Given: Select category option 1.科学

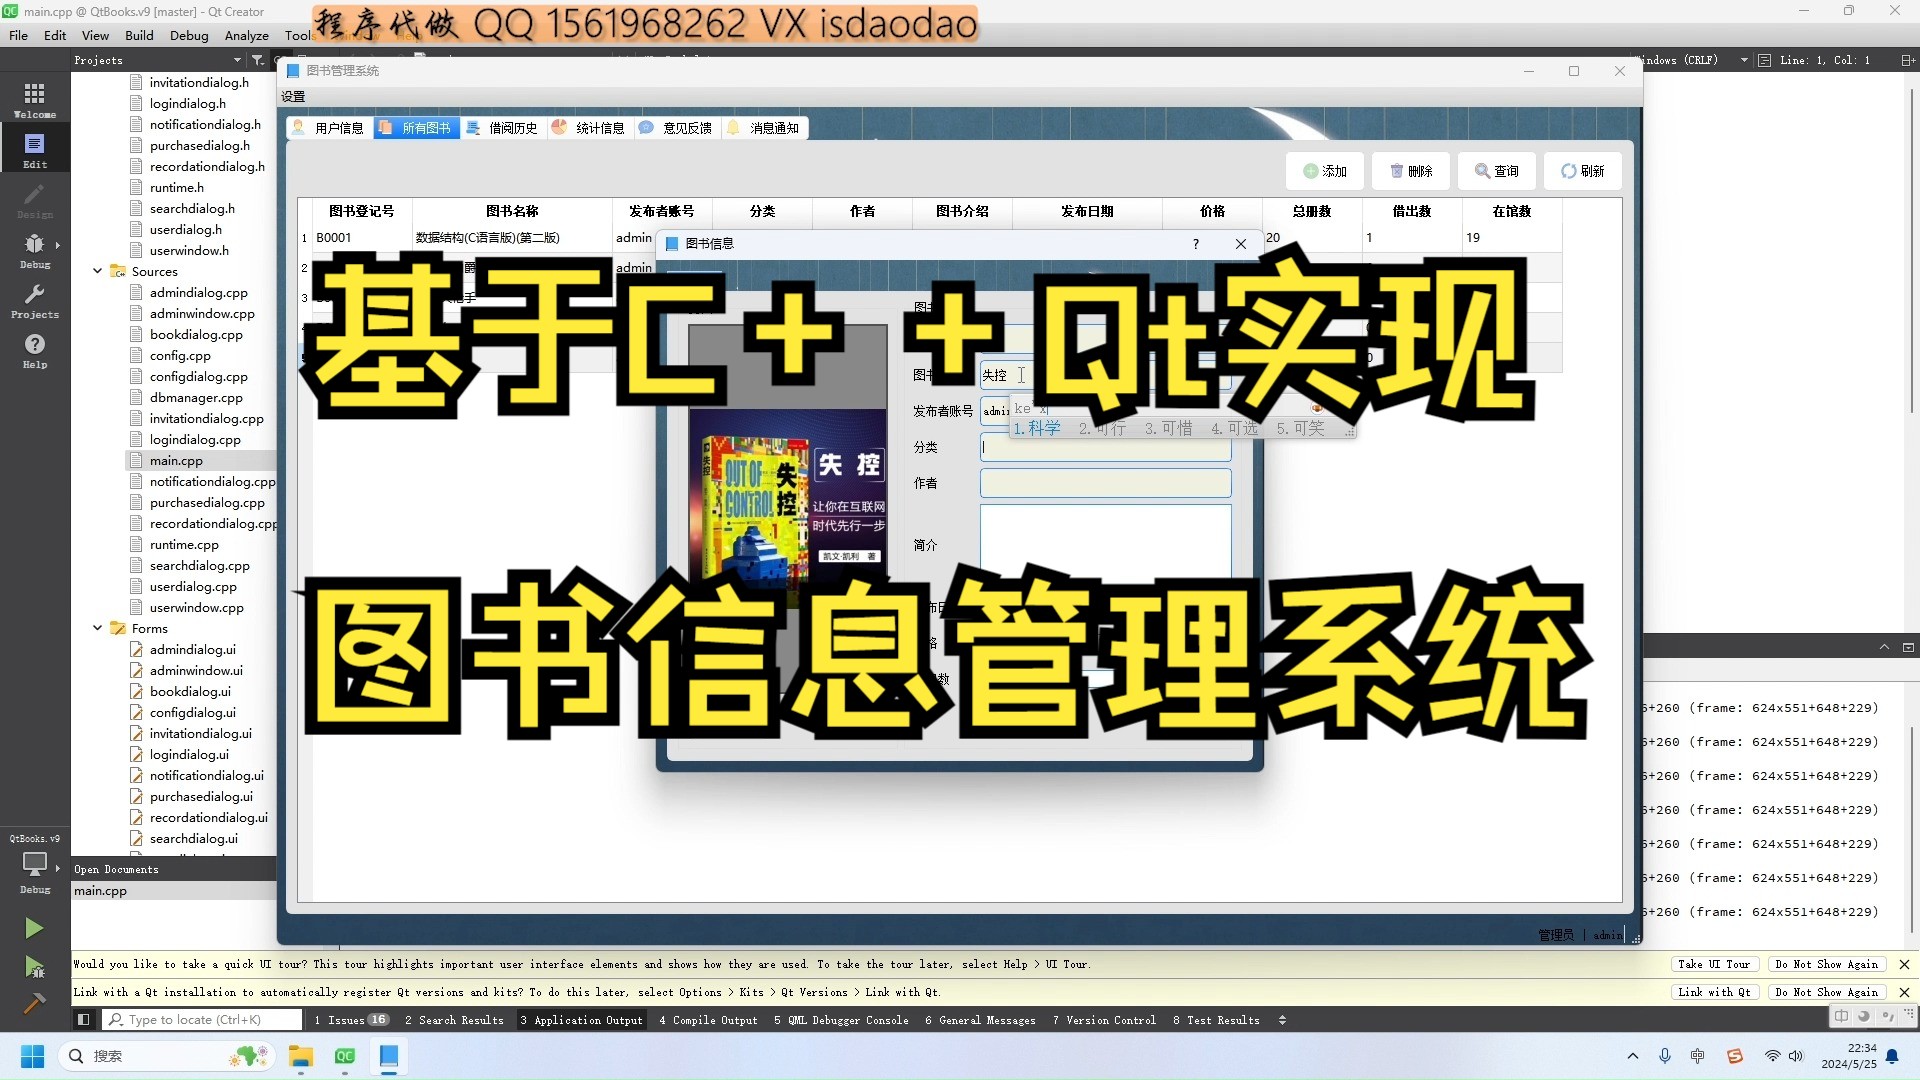Looking at the screenshot, I should click(1035, 427).
